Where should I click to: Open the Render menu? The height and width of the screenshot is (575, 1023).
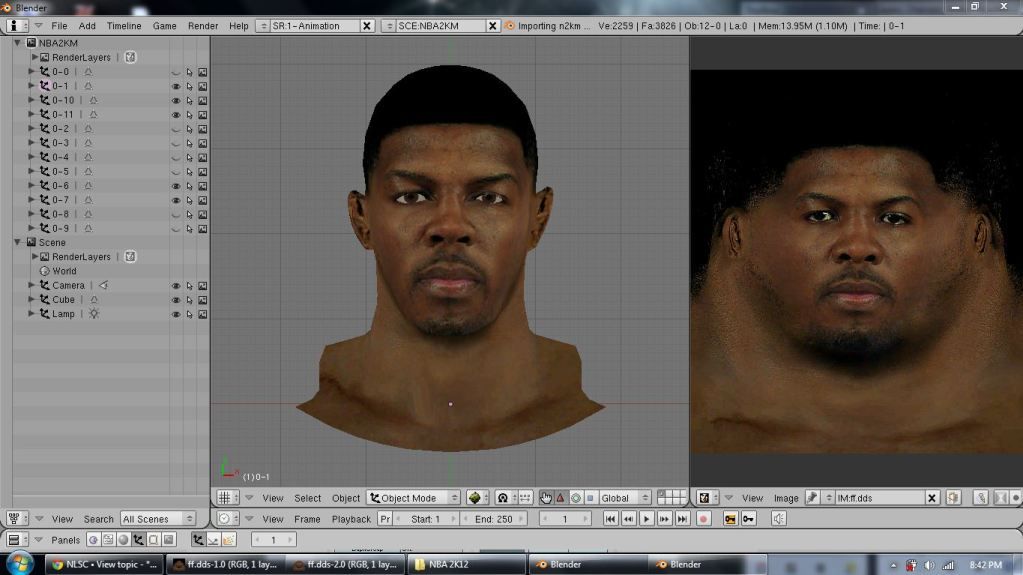point(203,26)
